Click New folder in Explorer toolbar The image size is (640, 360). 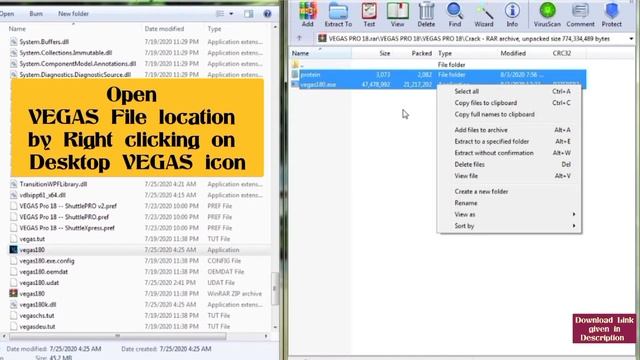tap(73, 13)
